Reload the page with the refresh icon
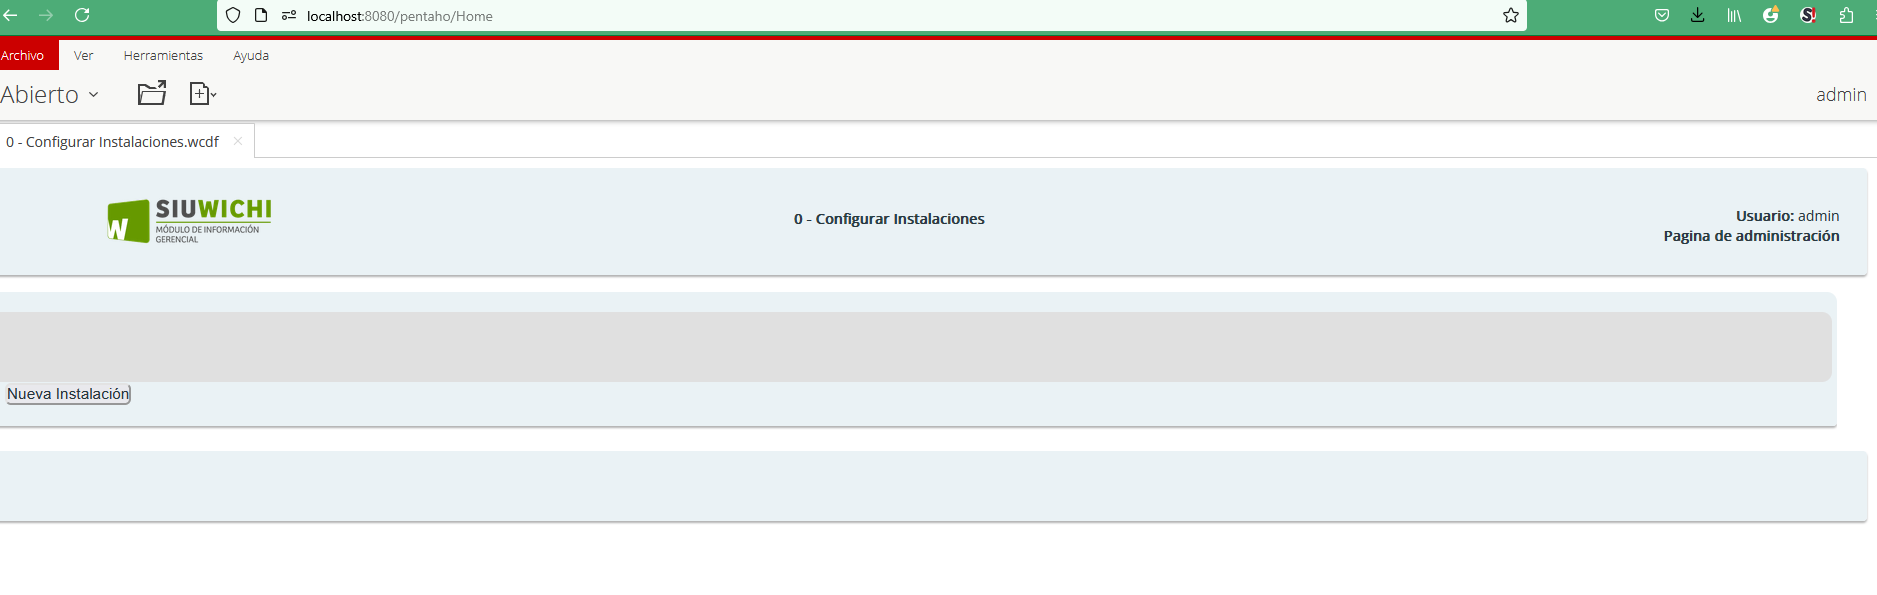Image resolution: width=1877 pixels, height=595 pixels. point(82,15)
